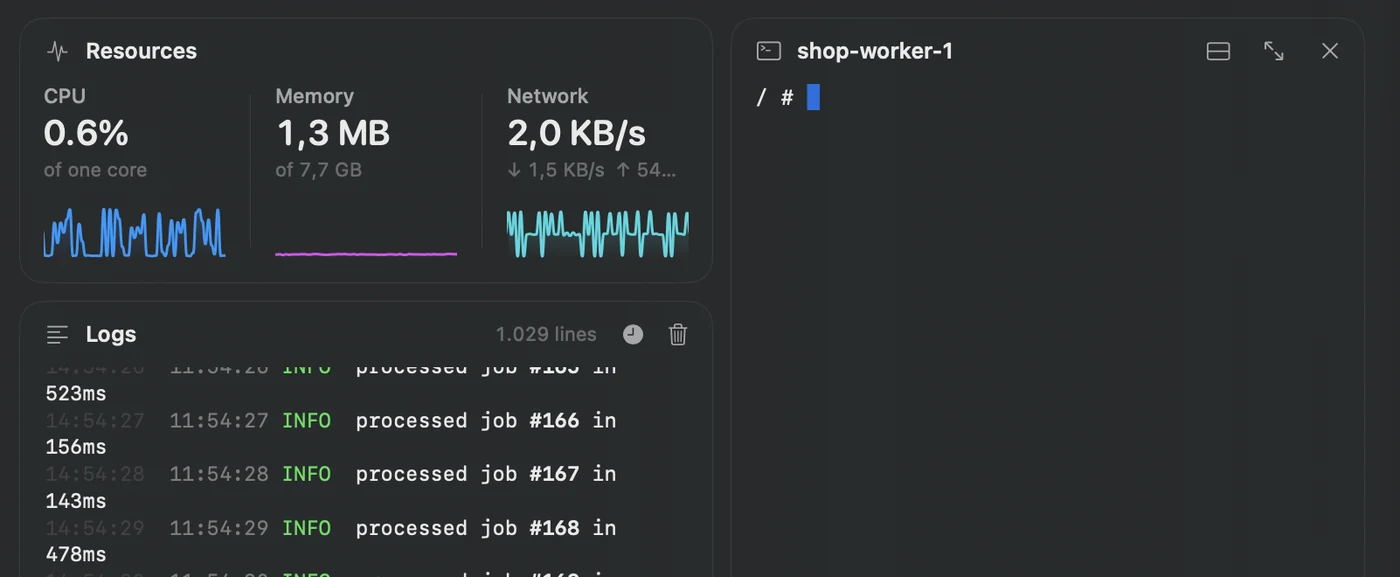Click the Memory value 1,3 MB
Image resolution: width=1400 pixels, height=577 pixels.
point(333,133)
